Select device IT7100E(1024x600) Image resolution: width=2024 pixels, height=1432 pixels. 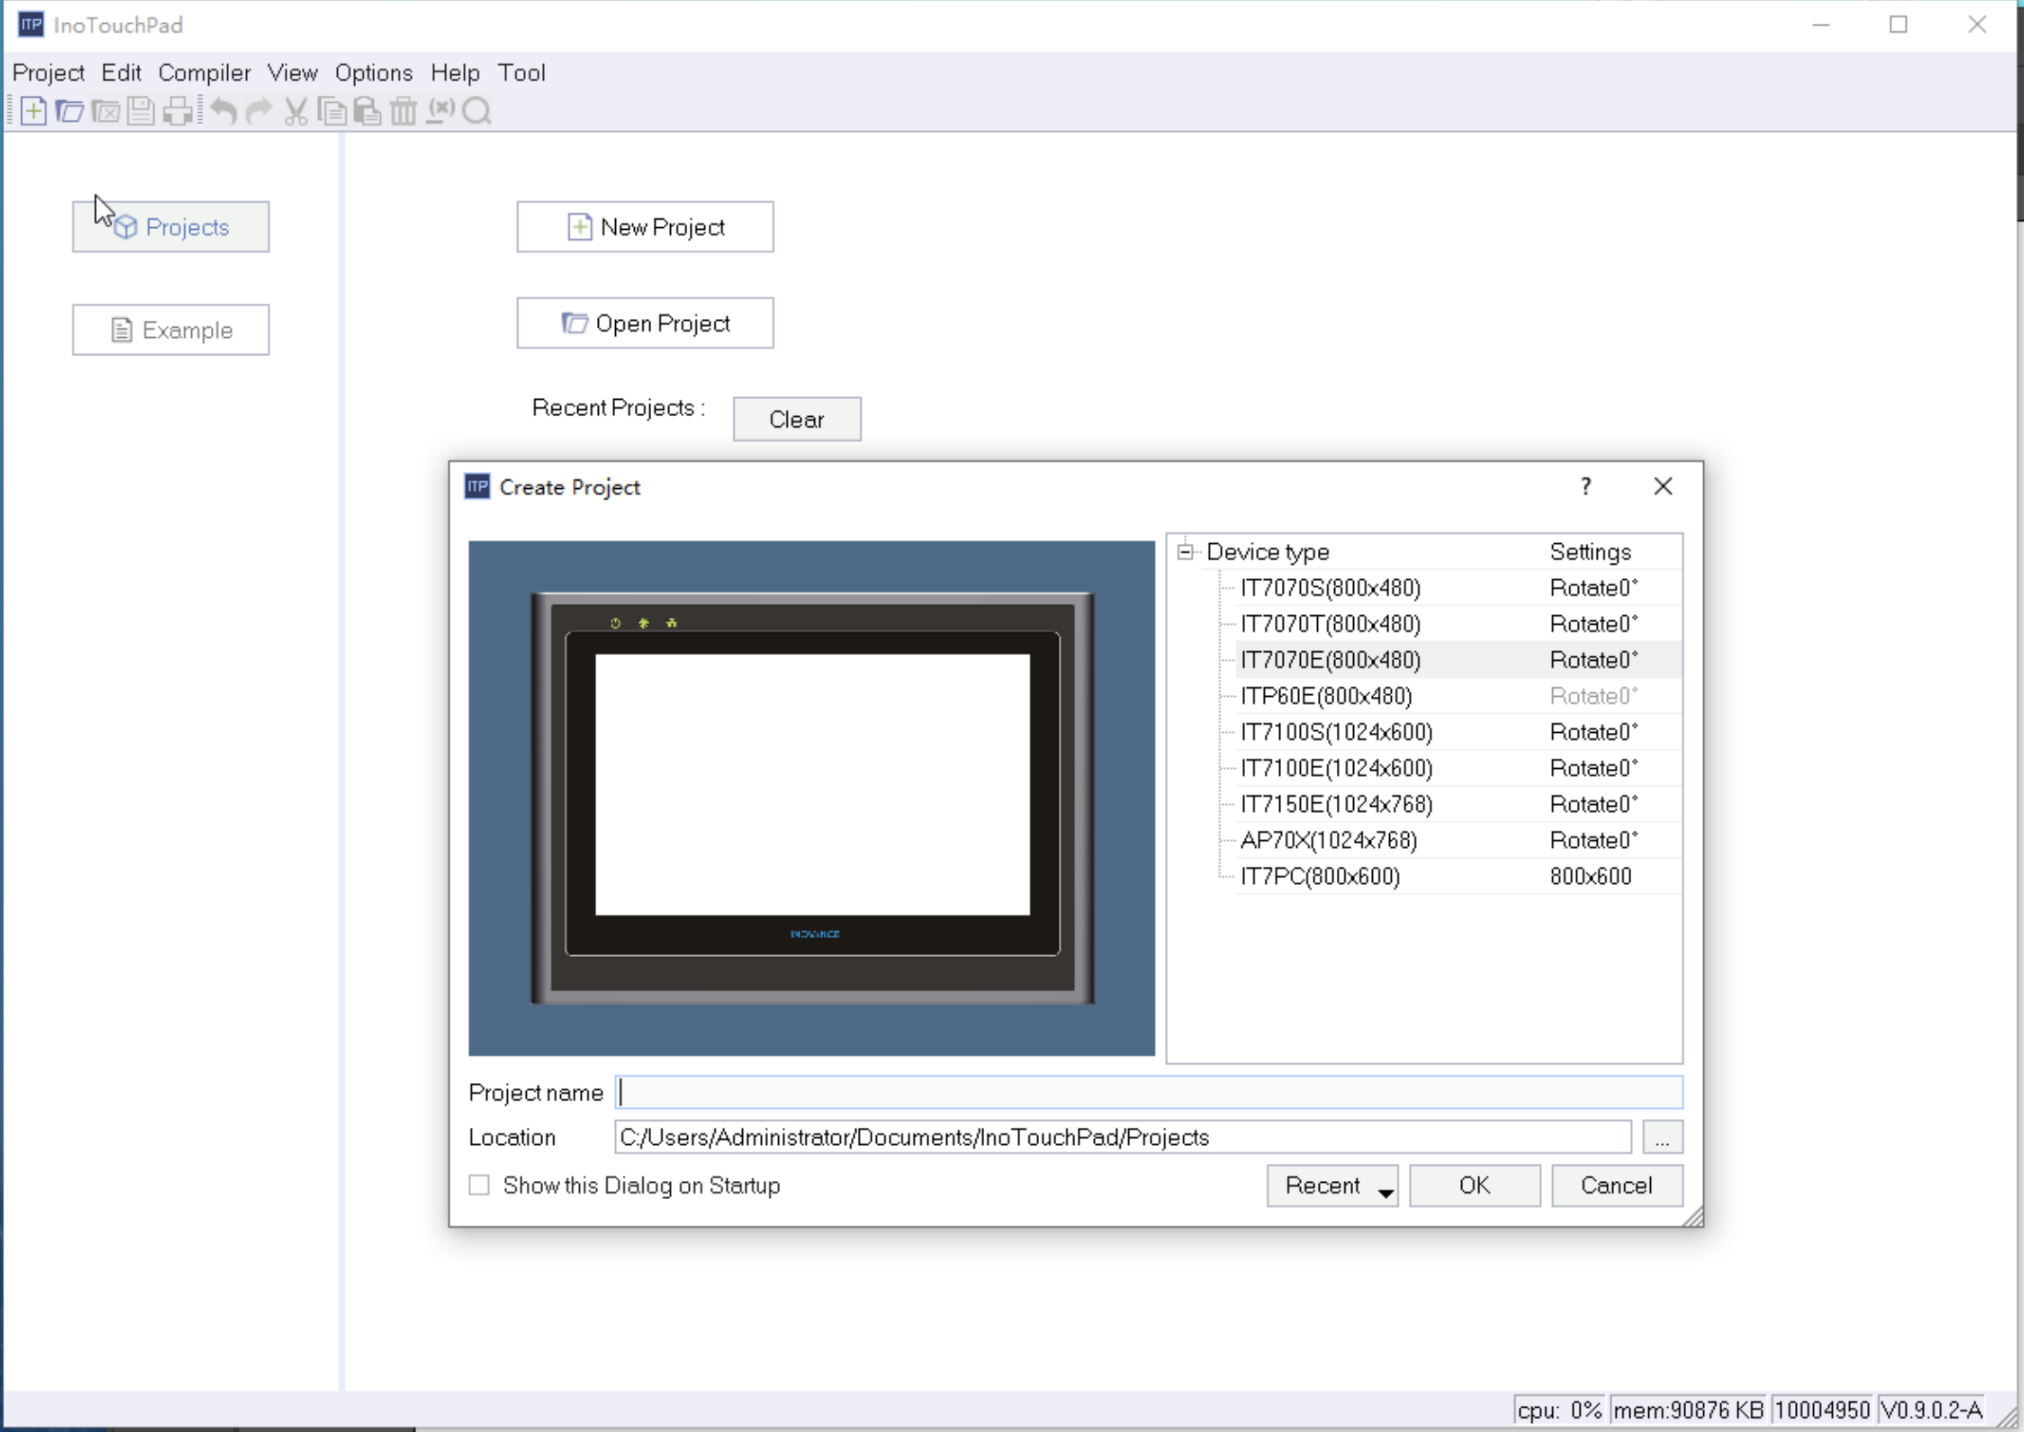(1336, 768)
